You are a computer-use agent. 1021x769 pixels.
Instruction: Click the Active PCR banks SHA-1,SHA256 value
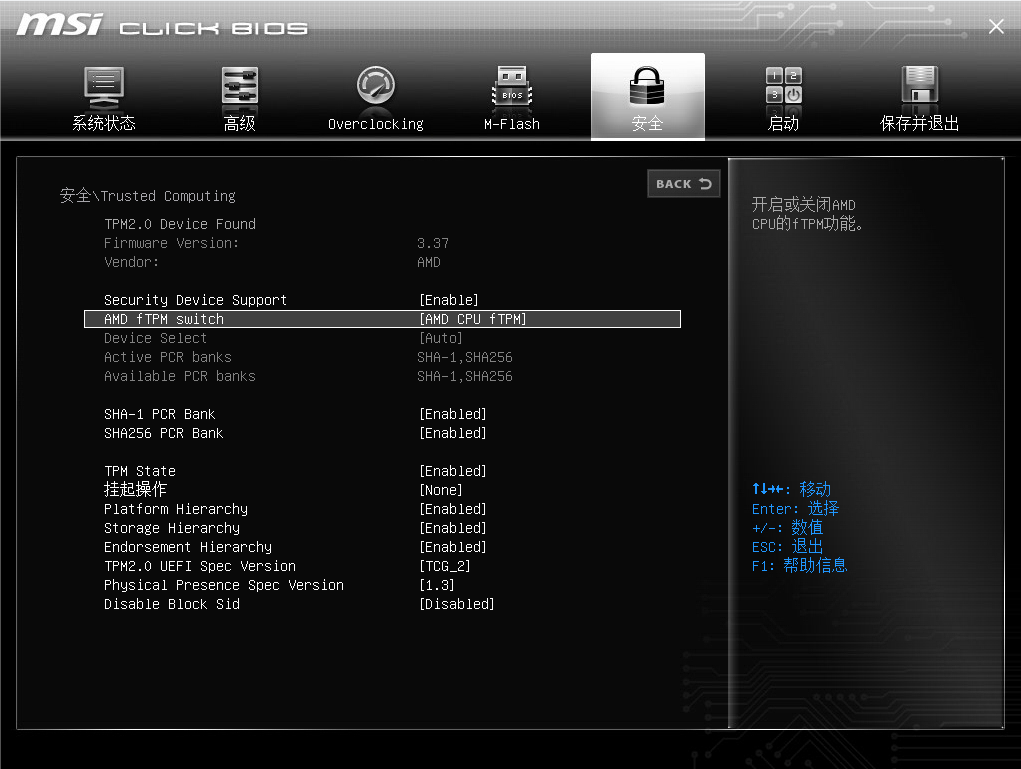coord(465,357)
